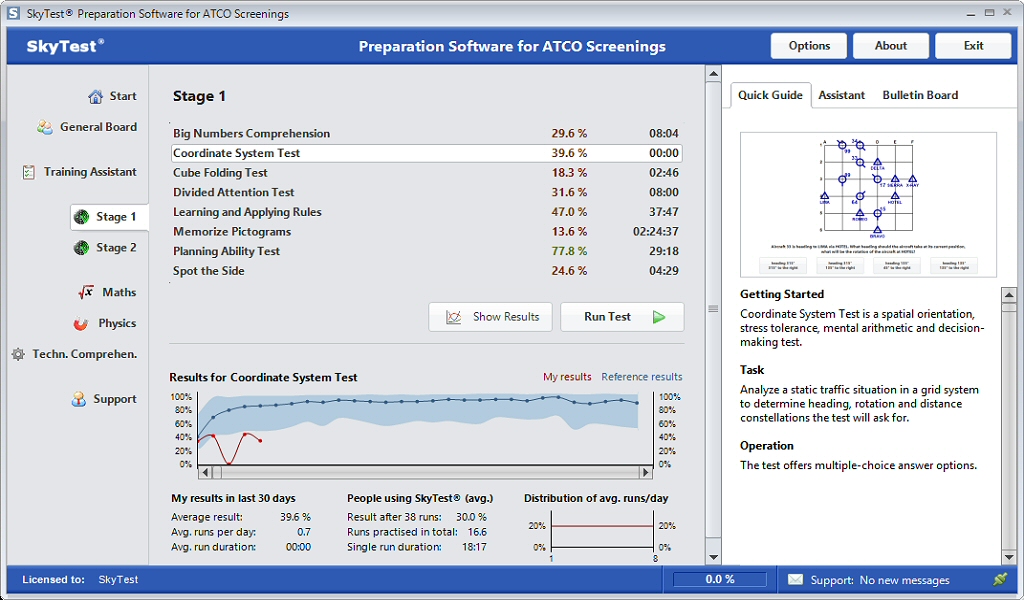Toggle Reference results chart legend
Viewport: 1024px width, 600px height.
coord(641,377)
